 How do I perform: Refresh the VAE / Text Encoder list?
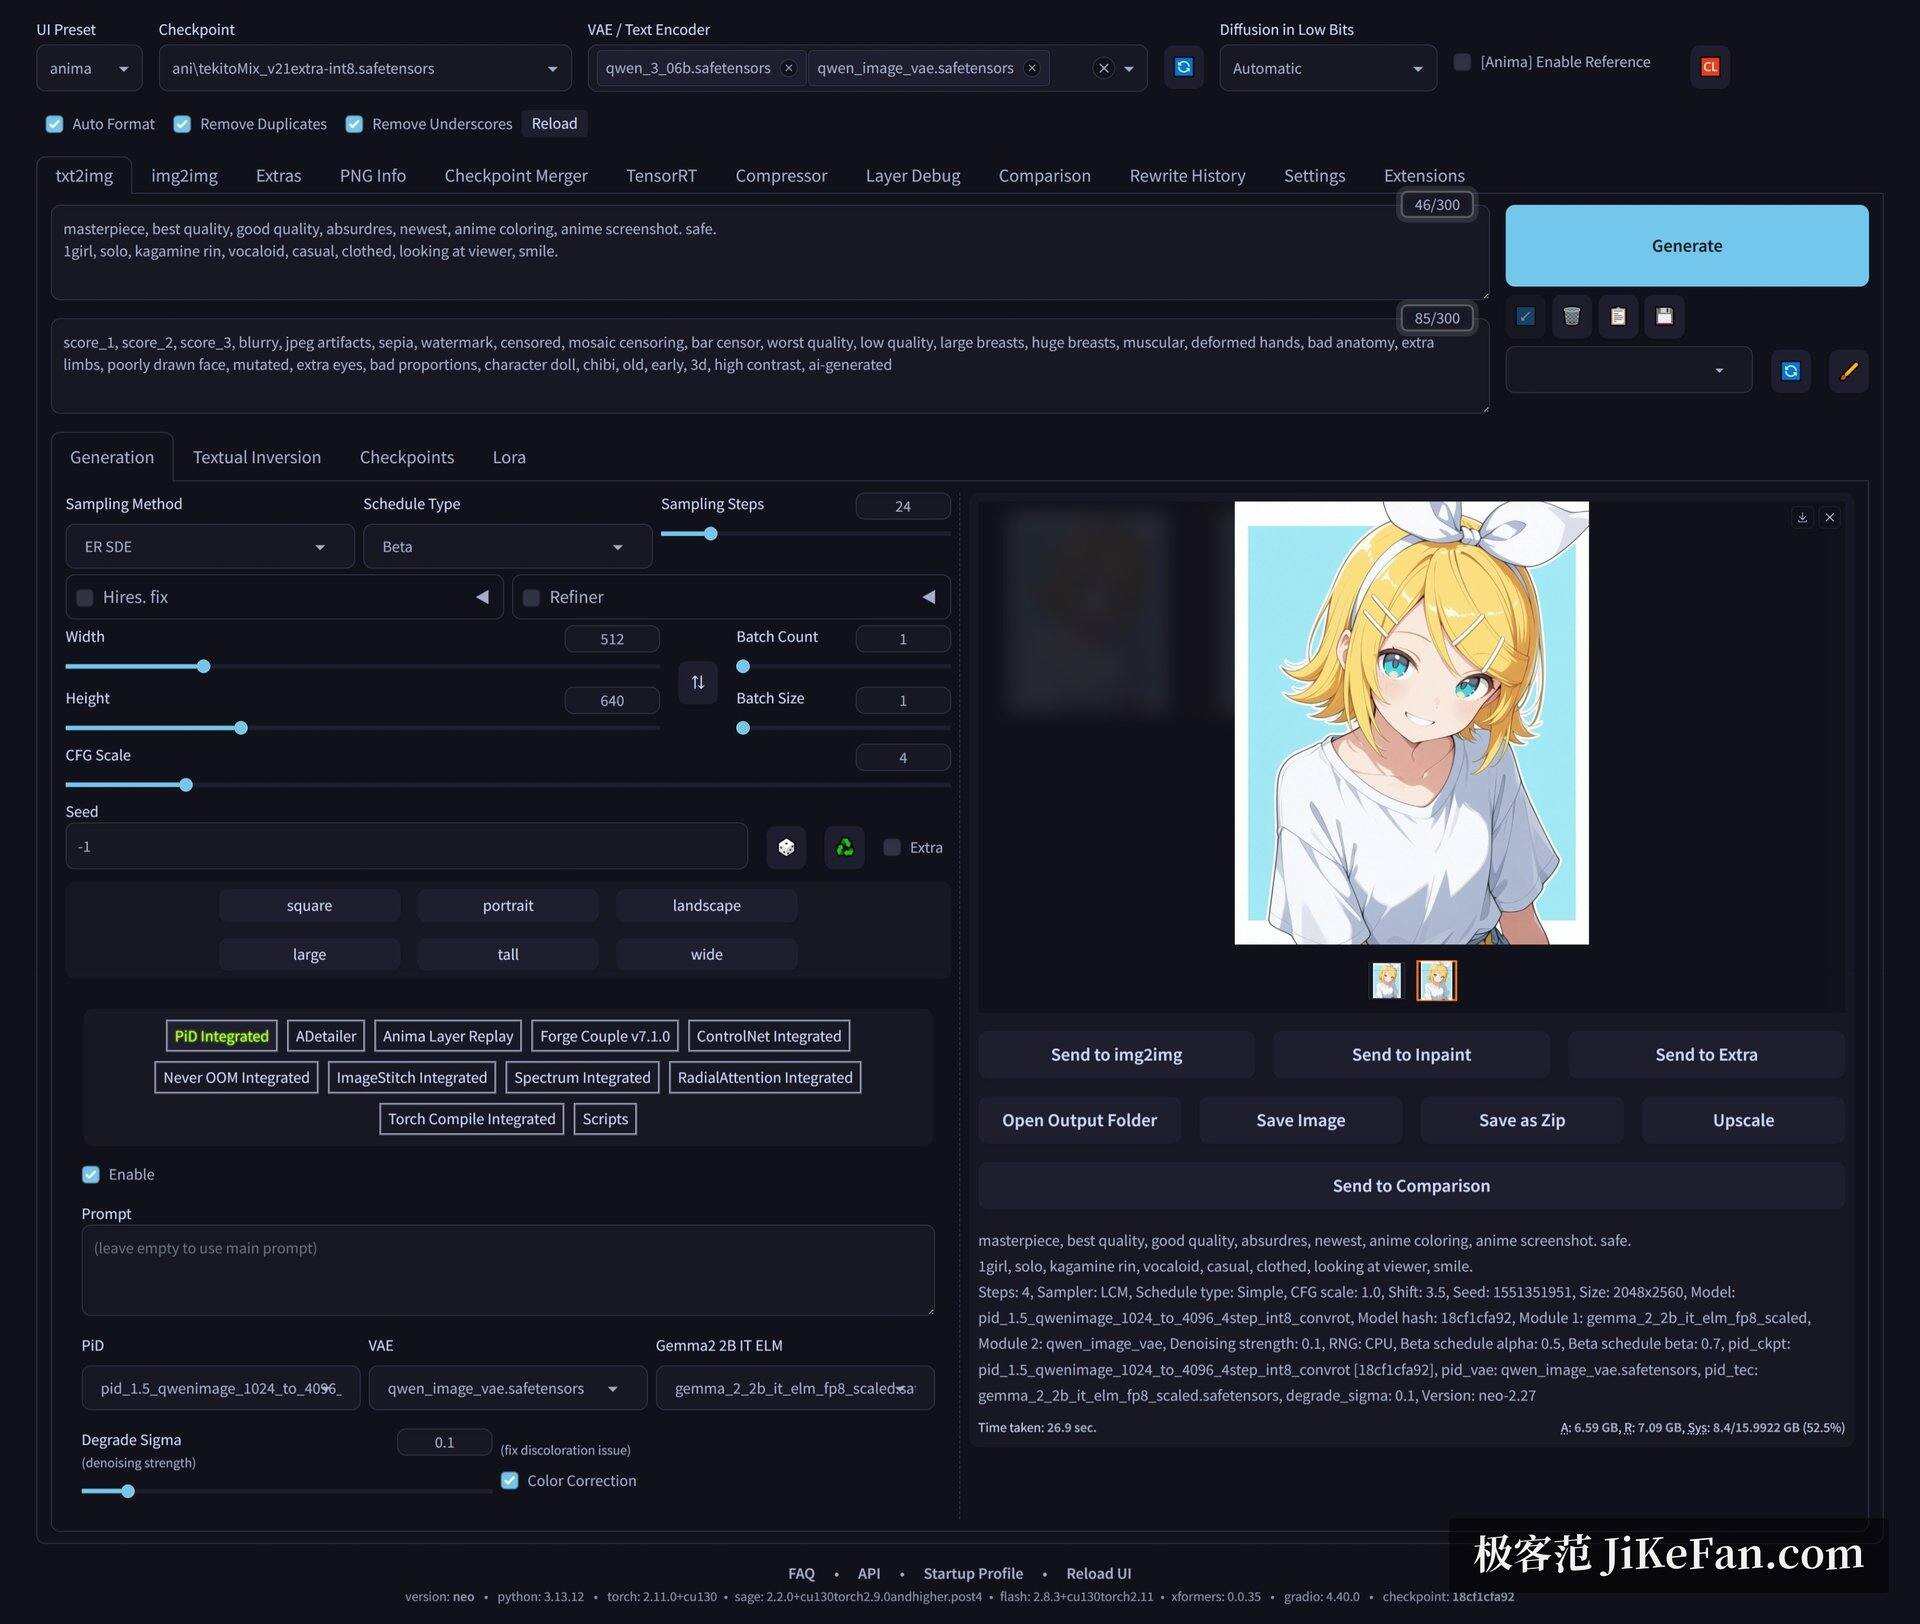1183,67
